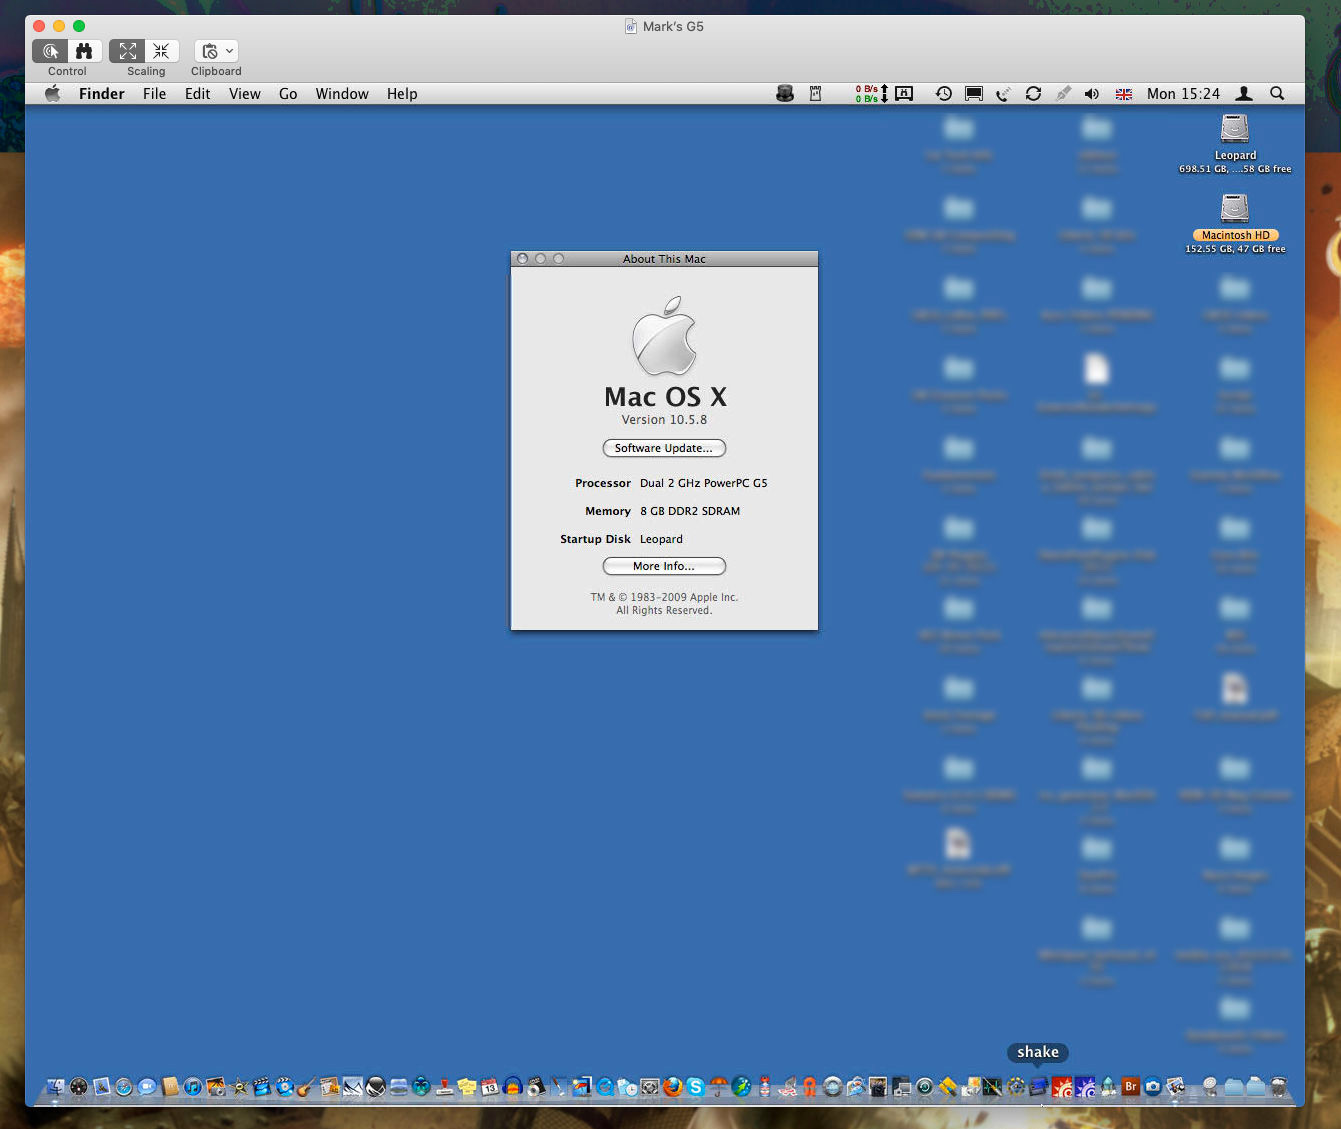Open Finder in the Dock
1341x1129 pixels.
pos(55,1087)
